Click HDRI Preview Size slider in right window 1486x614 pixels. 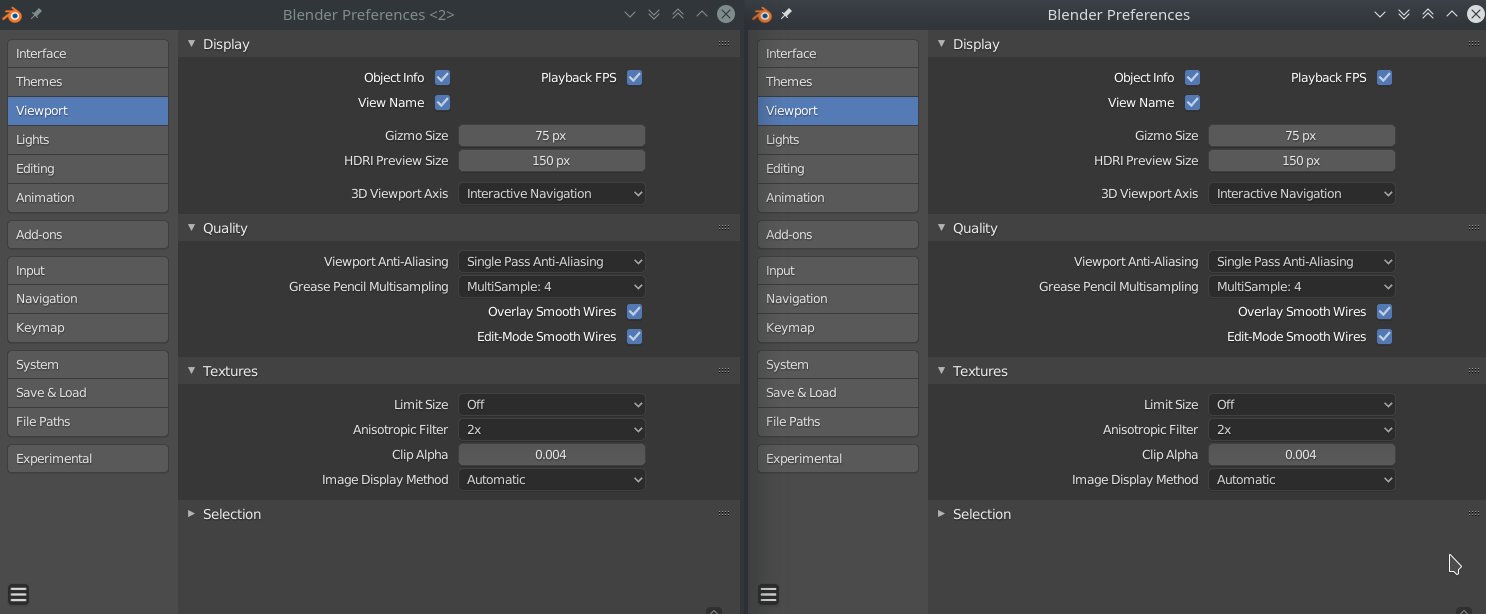(x=1302, y=160)
